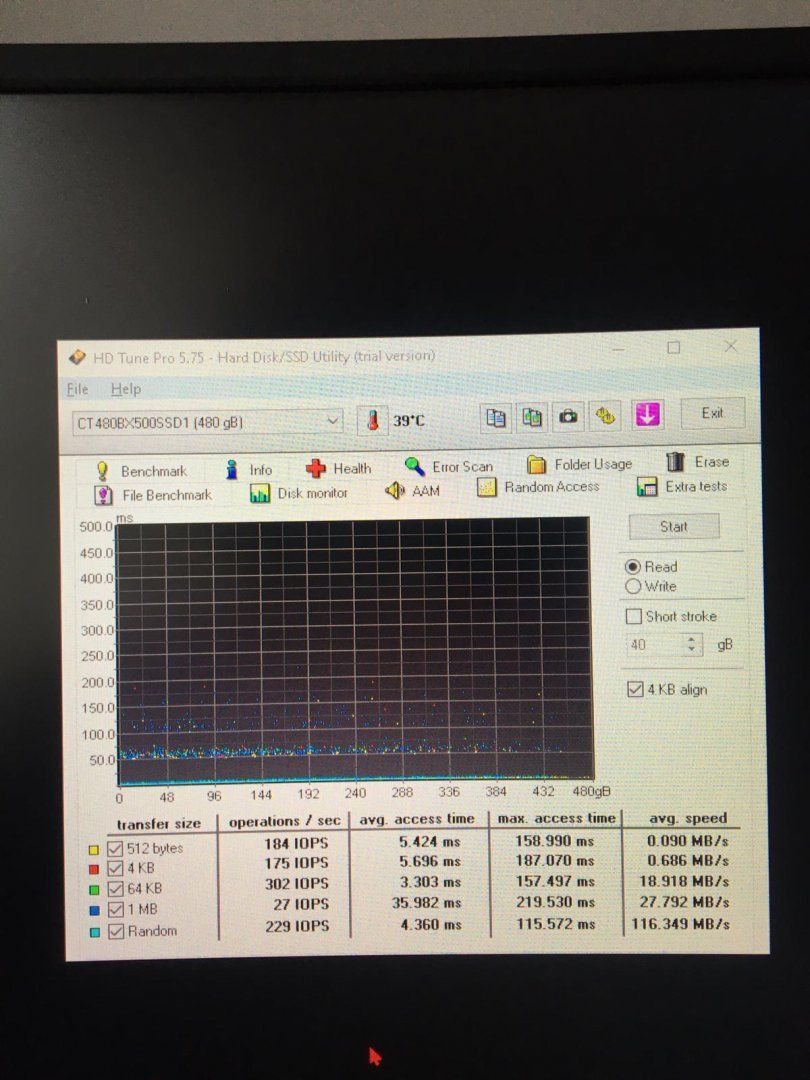Click the thermometer temperature icon

tap(373, 420)
